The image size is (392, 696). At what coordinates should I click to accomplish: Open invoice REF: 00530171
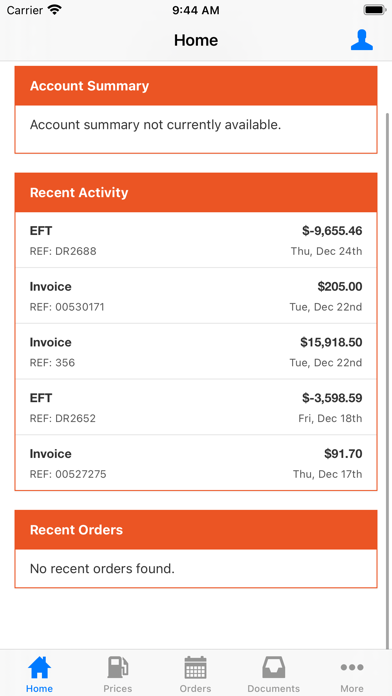coord(196,296)
